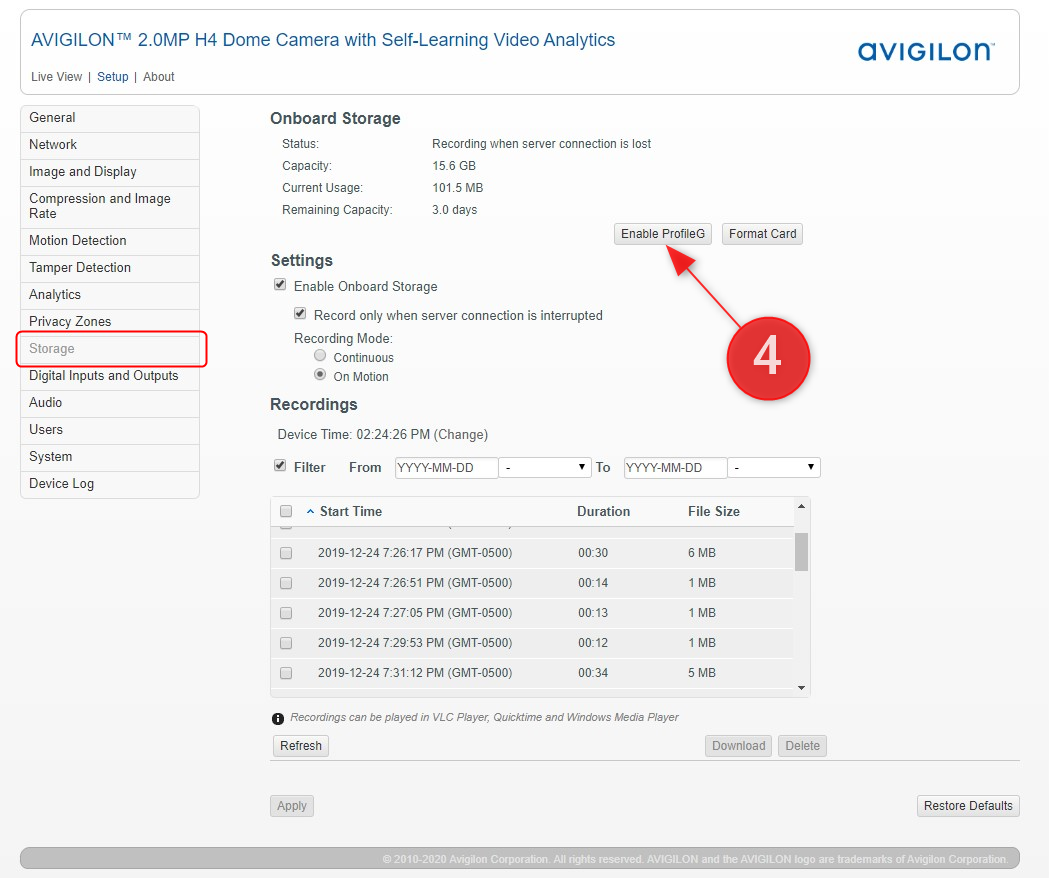Uncheck Enable Onboard Storage checkbox
The height and width of the screenshot is (878, 1049).
tap(280, 285)
